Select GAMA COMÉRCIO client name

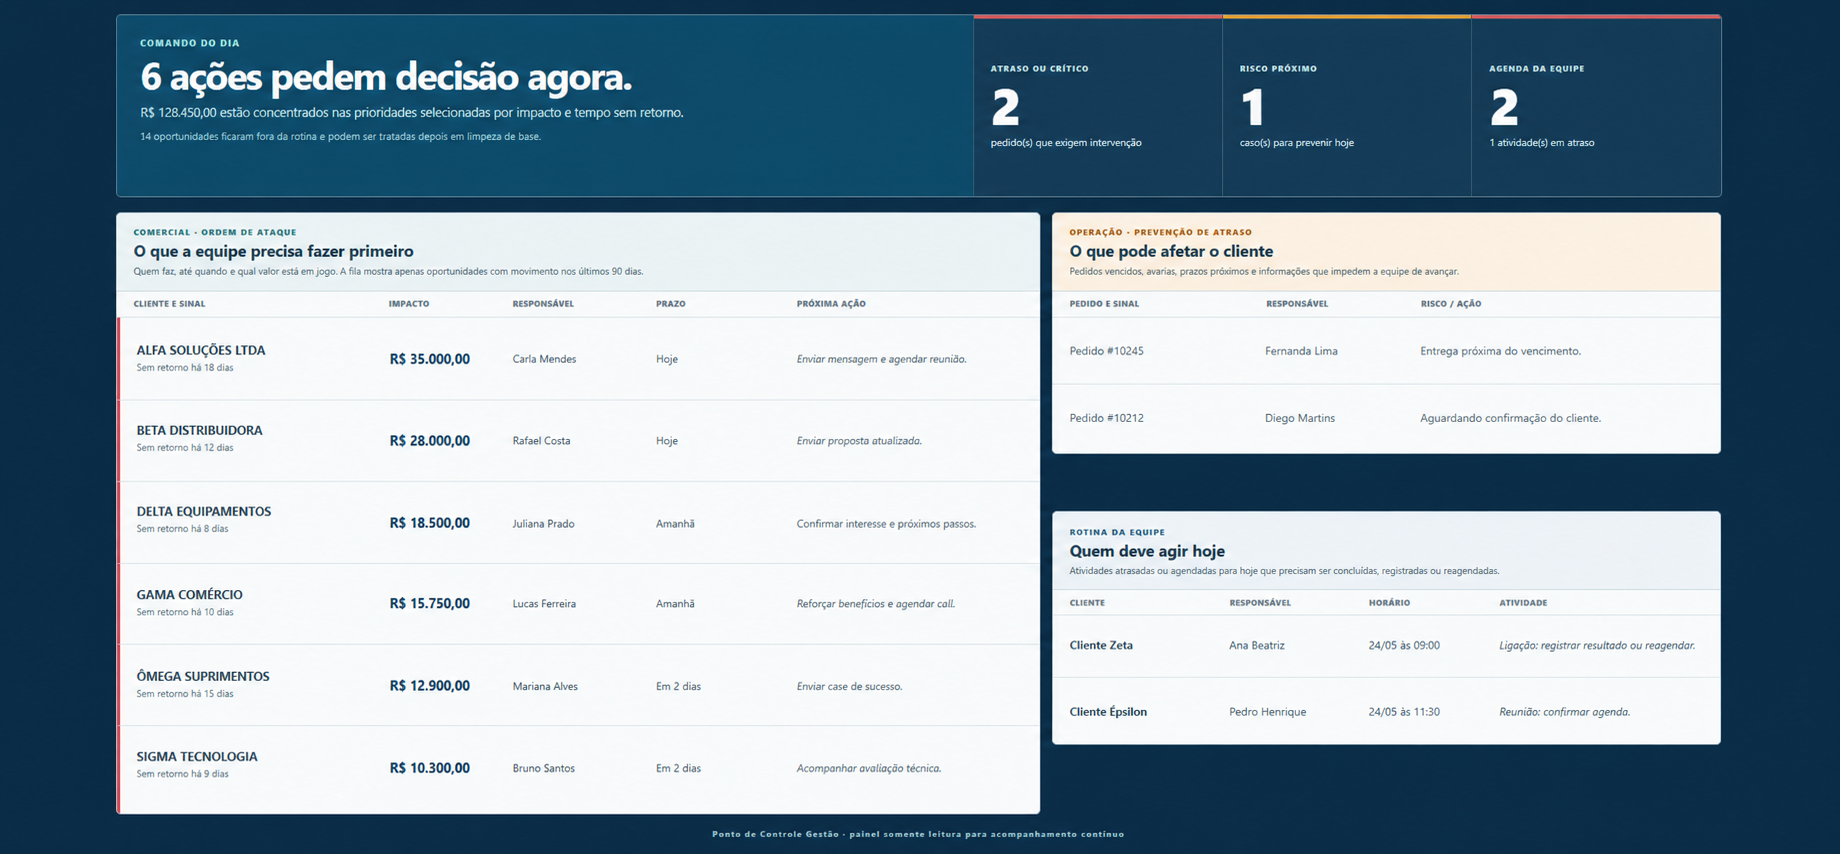click(x=189, y=594)
